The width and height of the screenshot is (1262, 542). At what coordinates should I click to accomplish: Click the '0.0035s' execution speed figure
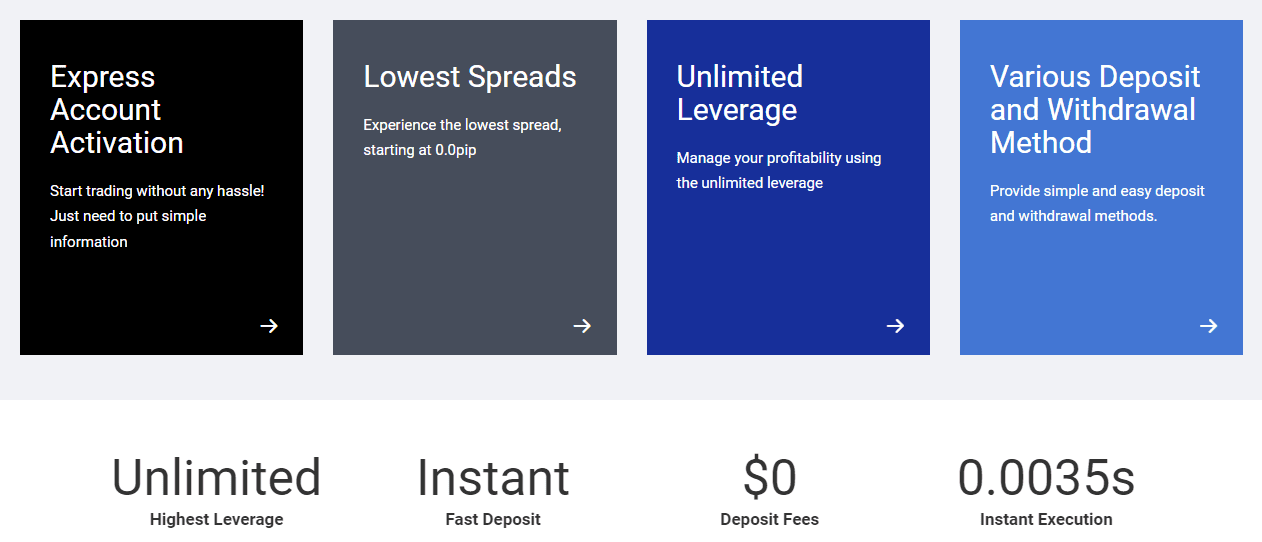pos(1046,478)
